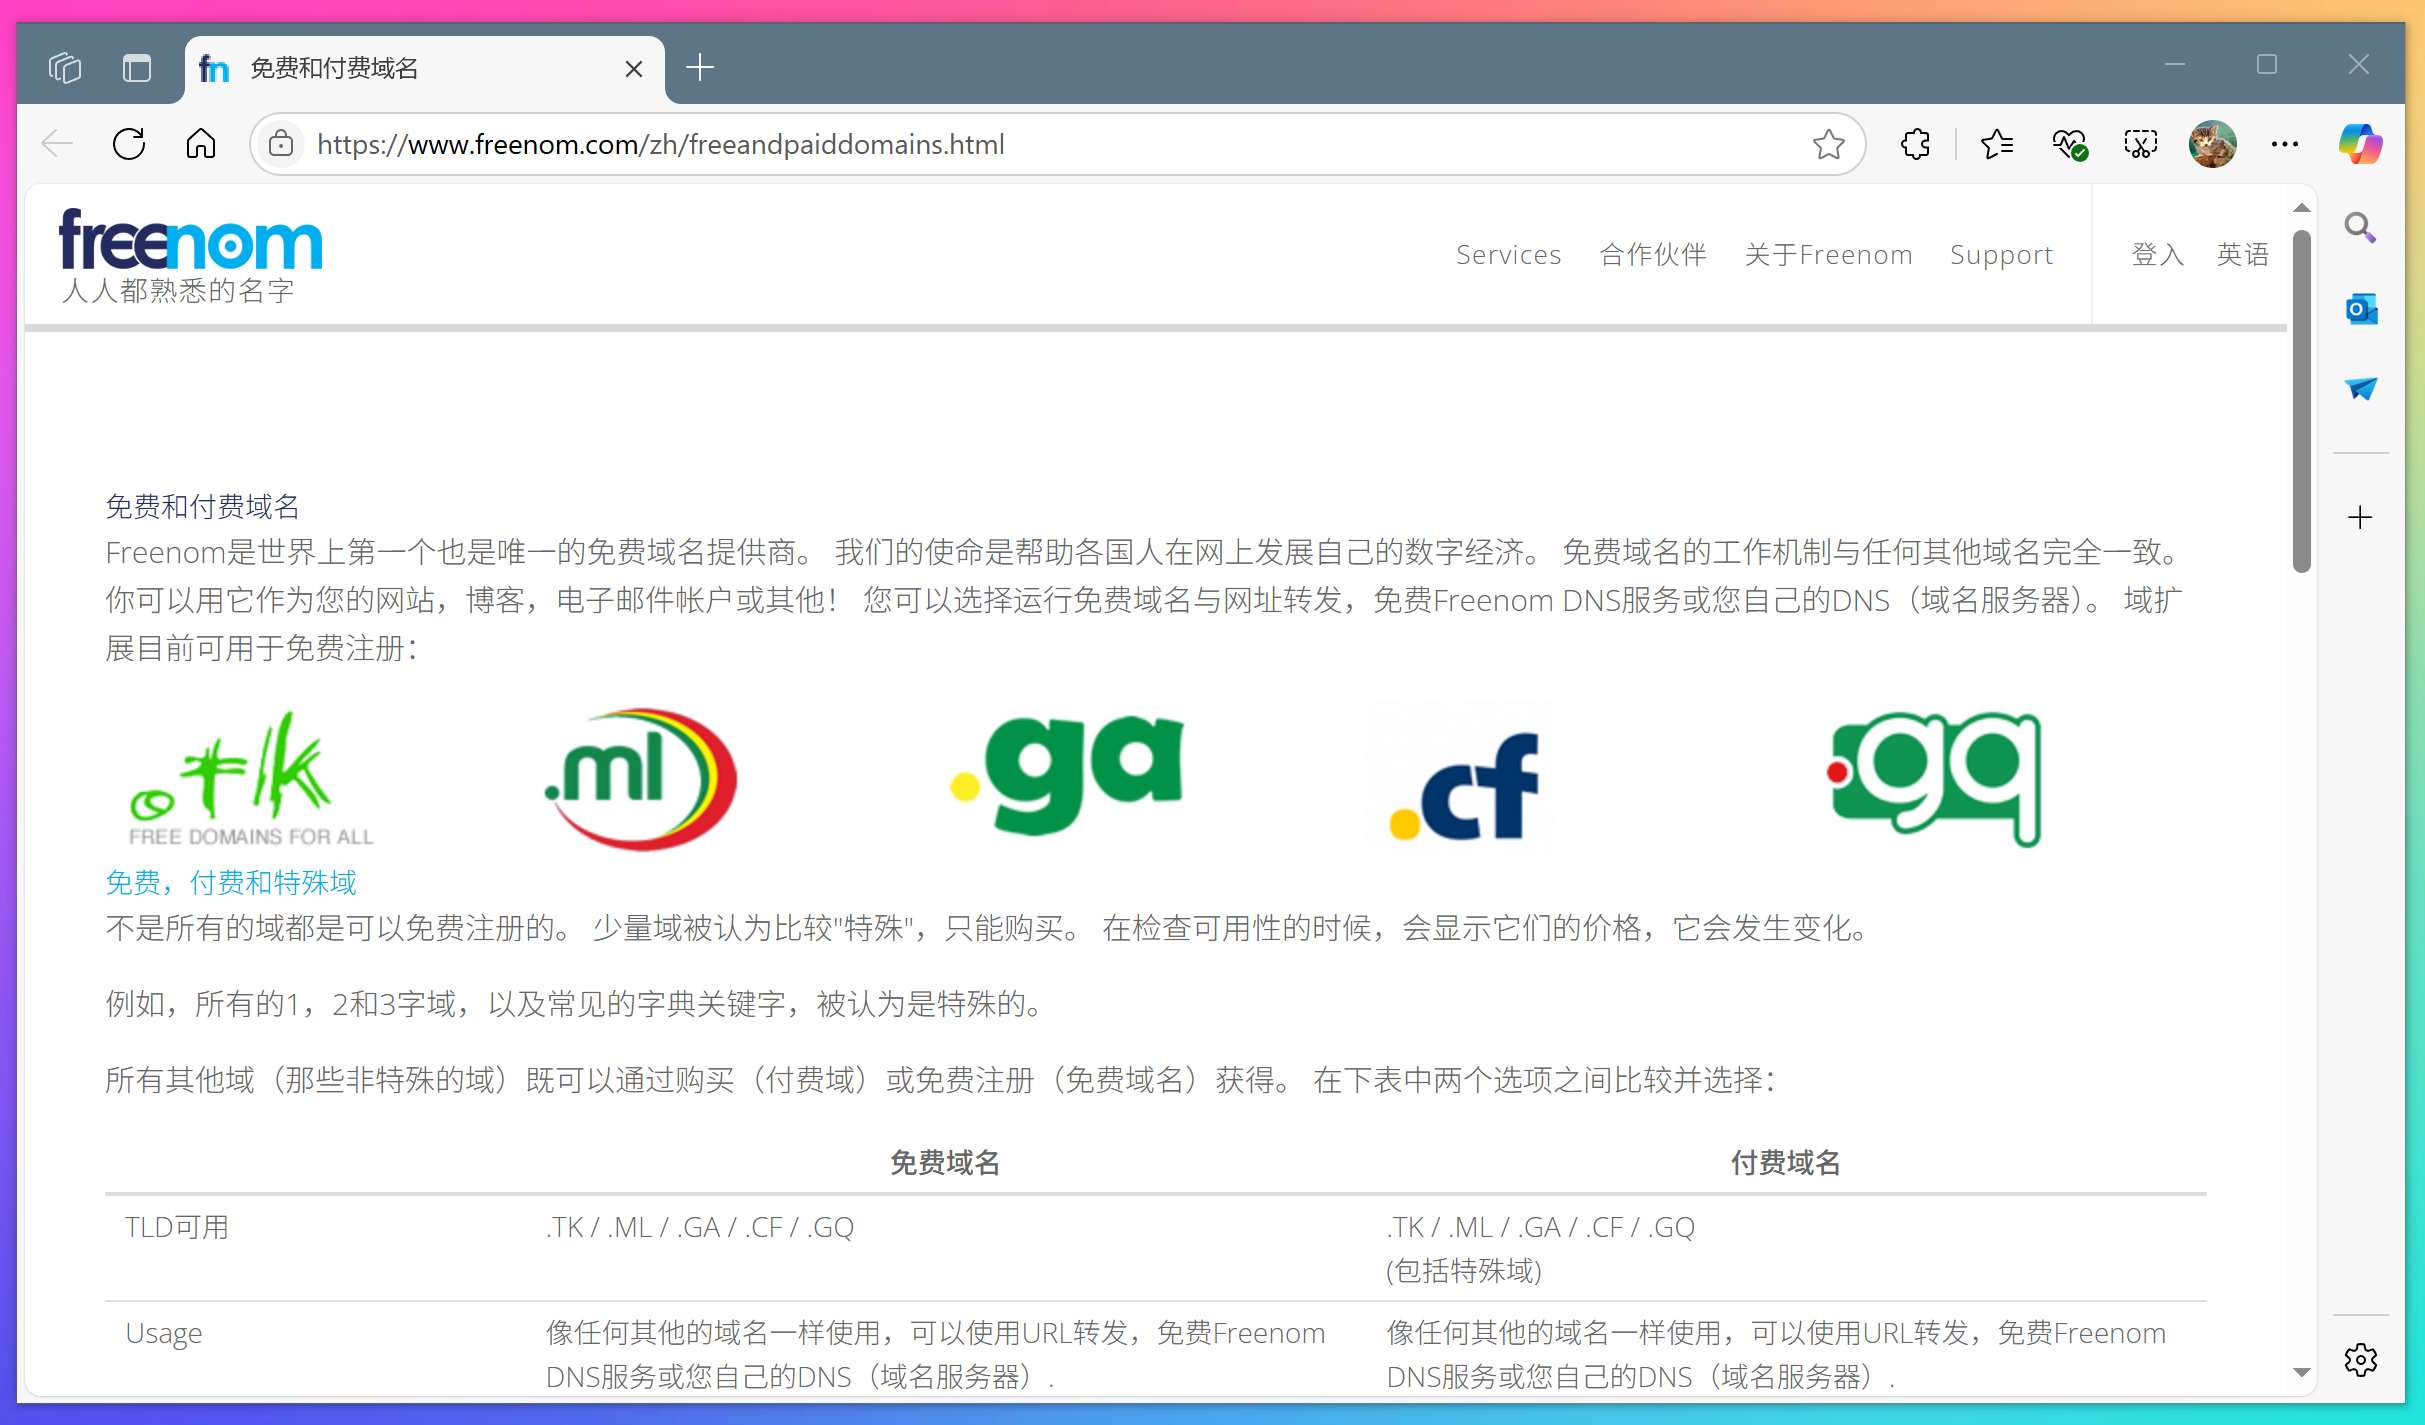Open the Web capture screenshot tool
2425x1425 pixels.
pos(2140,143)
